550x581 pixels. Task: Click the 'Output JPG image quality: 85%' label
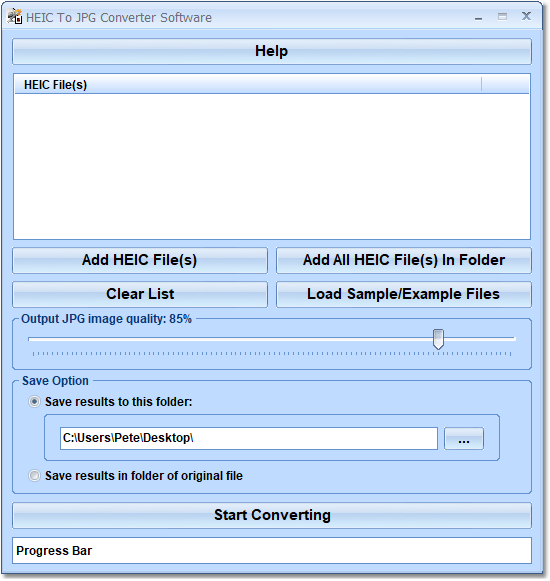coord(106,319)
